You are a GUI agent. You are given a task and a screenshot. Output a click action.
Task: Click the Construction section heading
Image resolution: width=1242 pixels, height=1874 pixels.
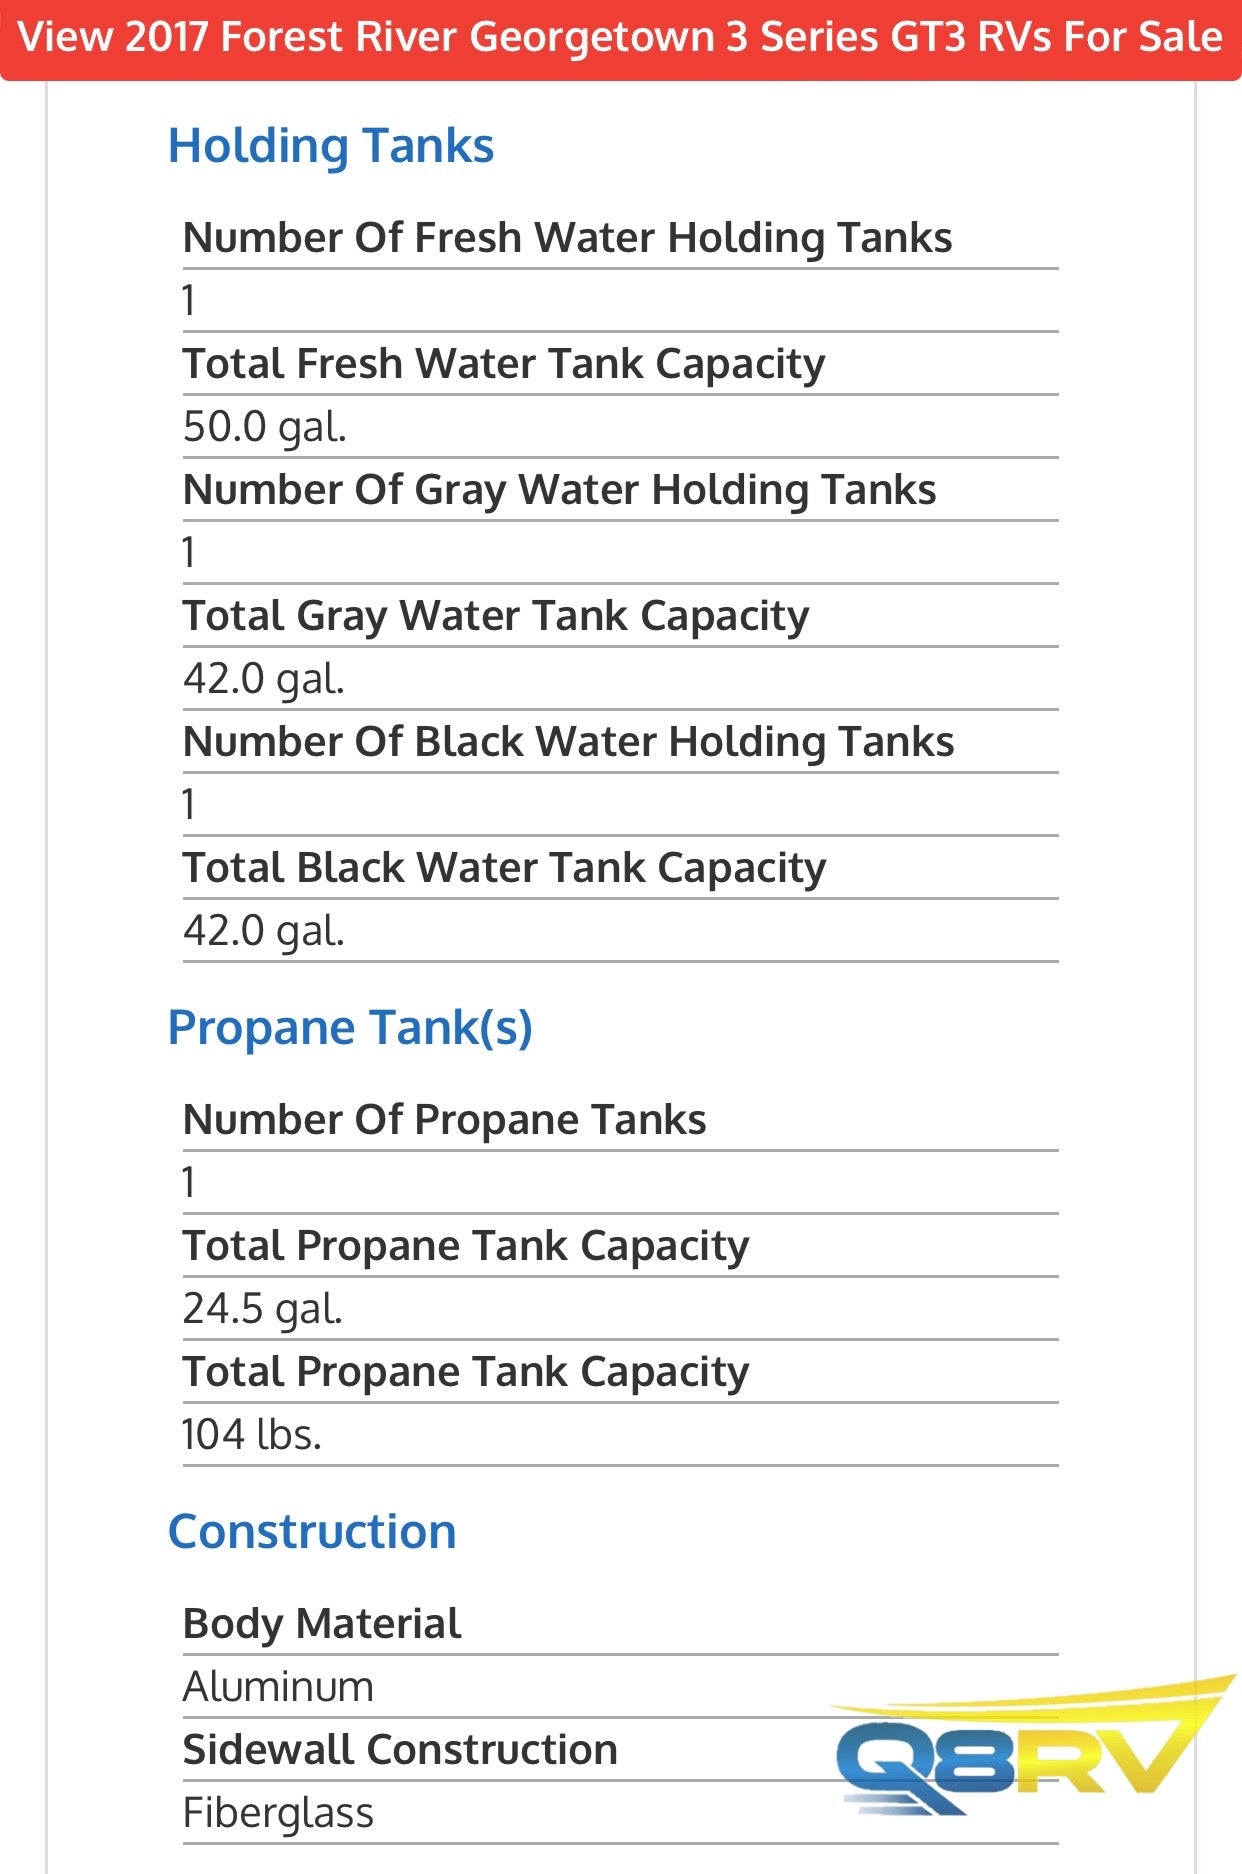pyautogui.click(x=312, y=1532)
